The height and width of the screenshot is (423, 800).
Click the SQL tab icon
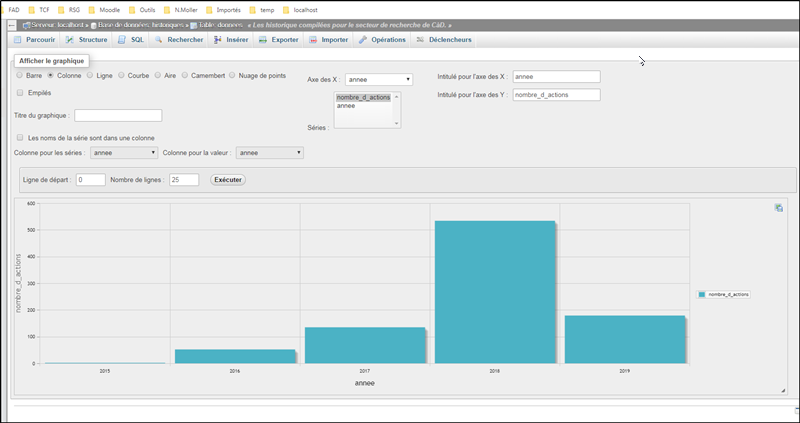click(x=122, y=40)
